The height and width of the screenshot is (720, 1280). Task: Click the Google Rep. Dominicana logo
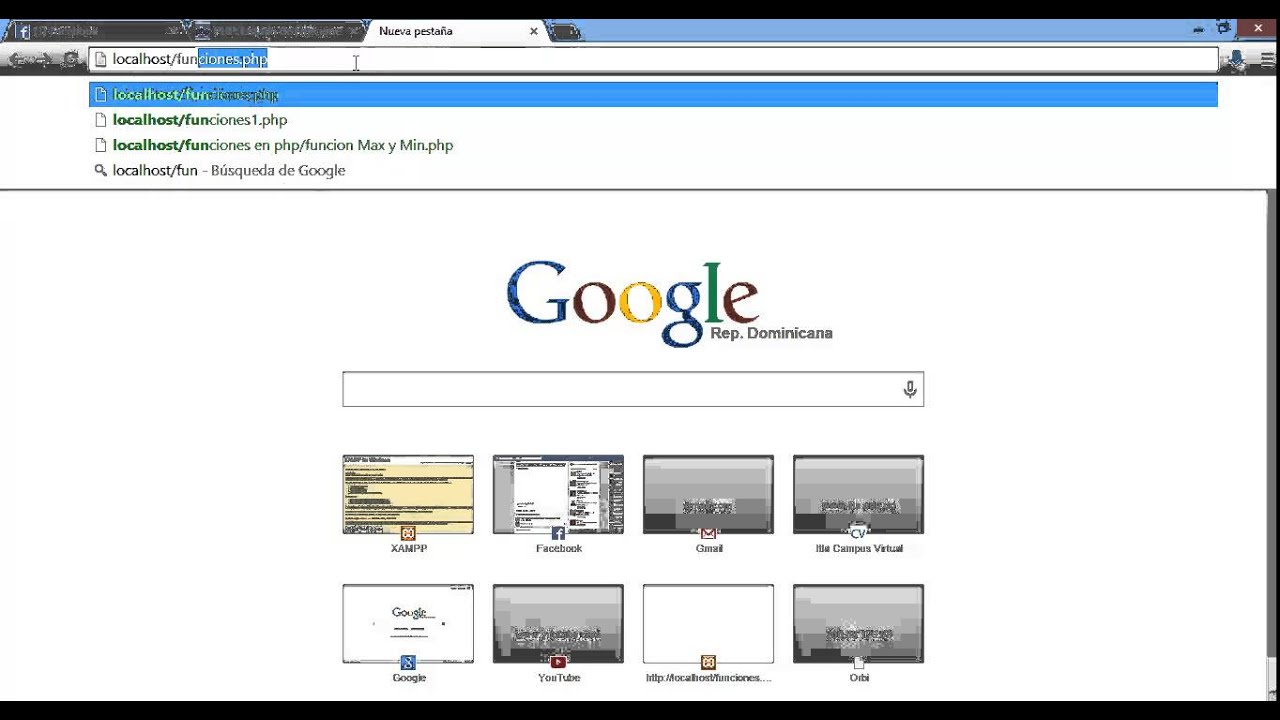(x=668, y=303)
